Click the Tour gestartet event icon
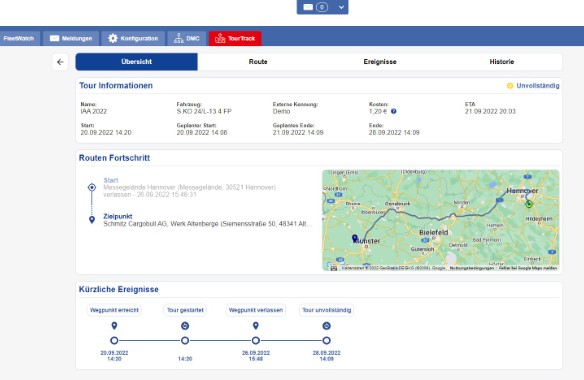The image size is (584, 380). point(185,326)
